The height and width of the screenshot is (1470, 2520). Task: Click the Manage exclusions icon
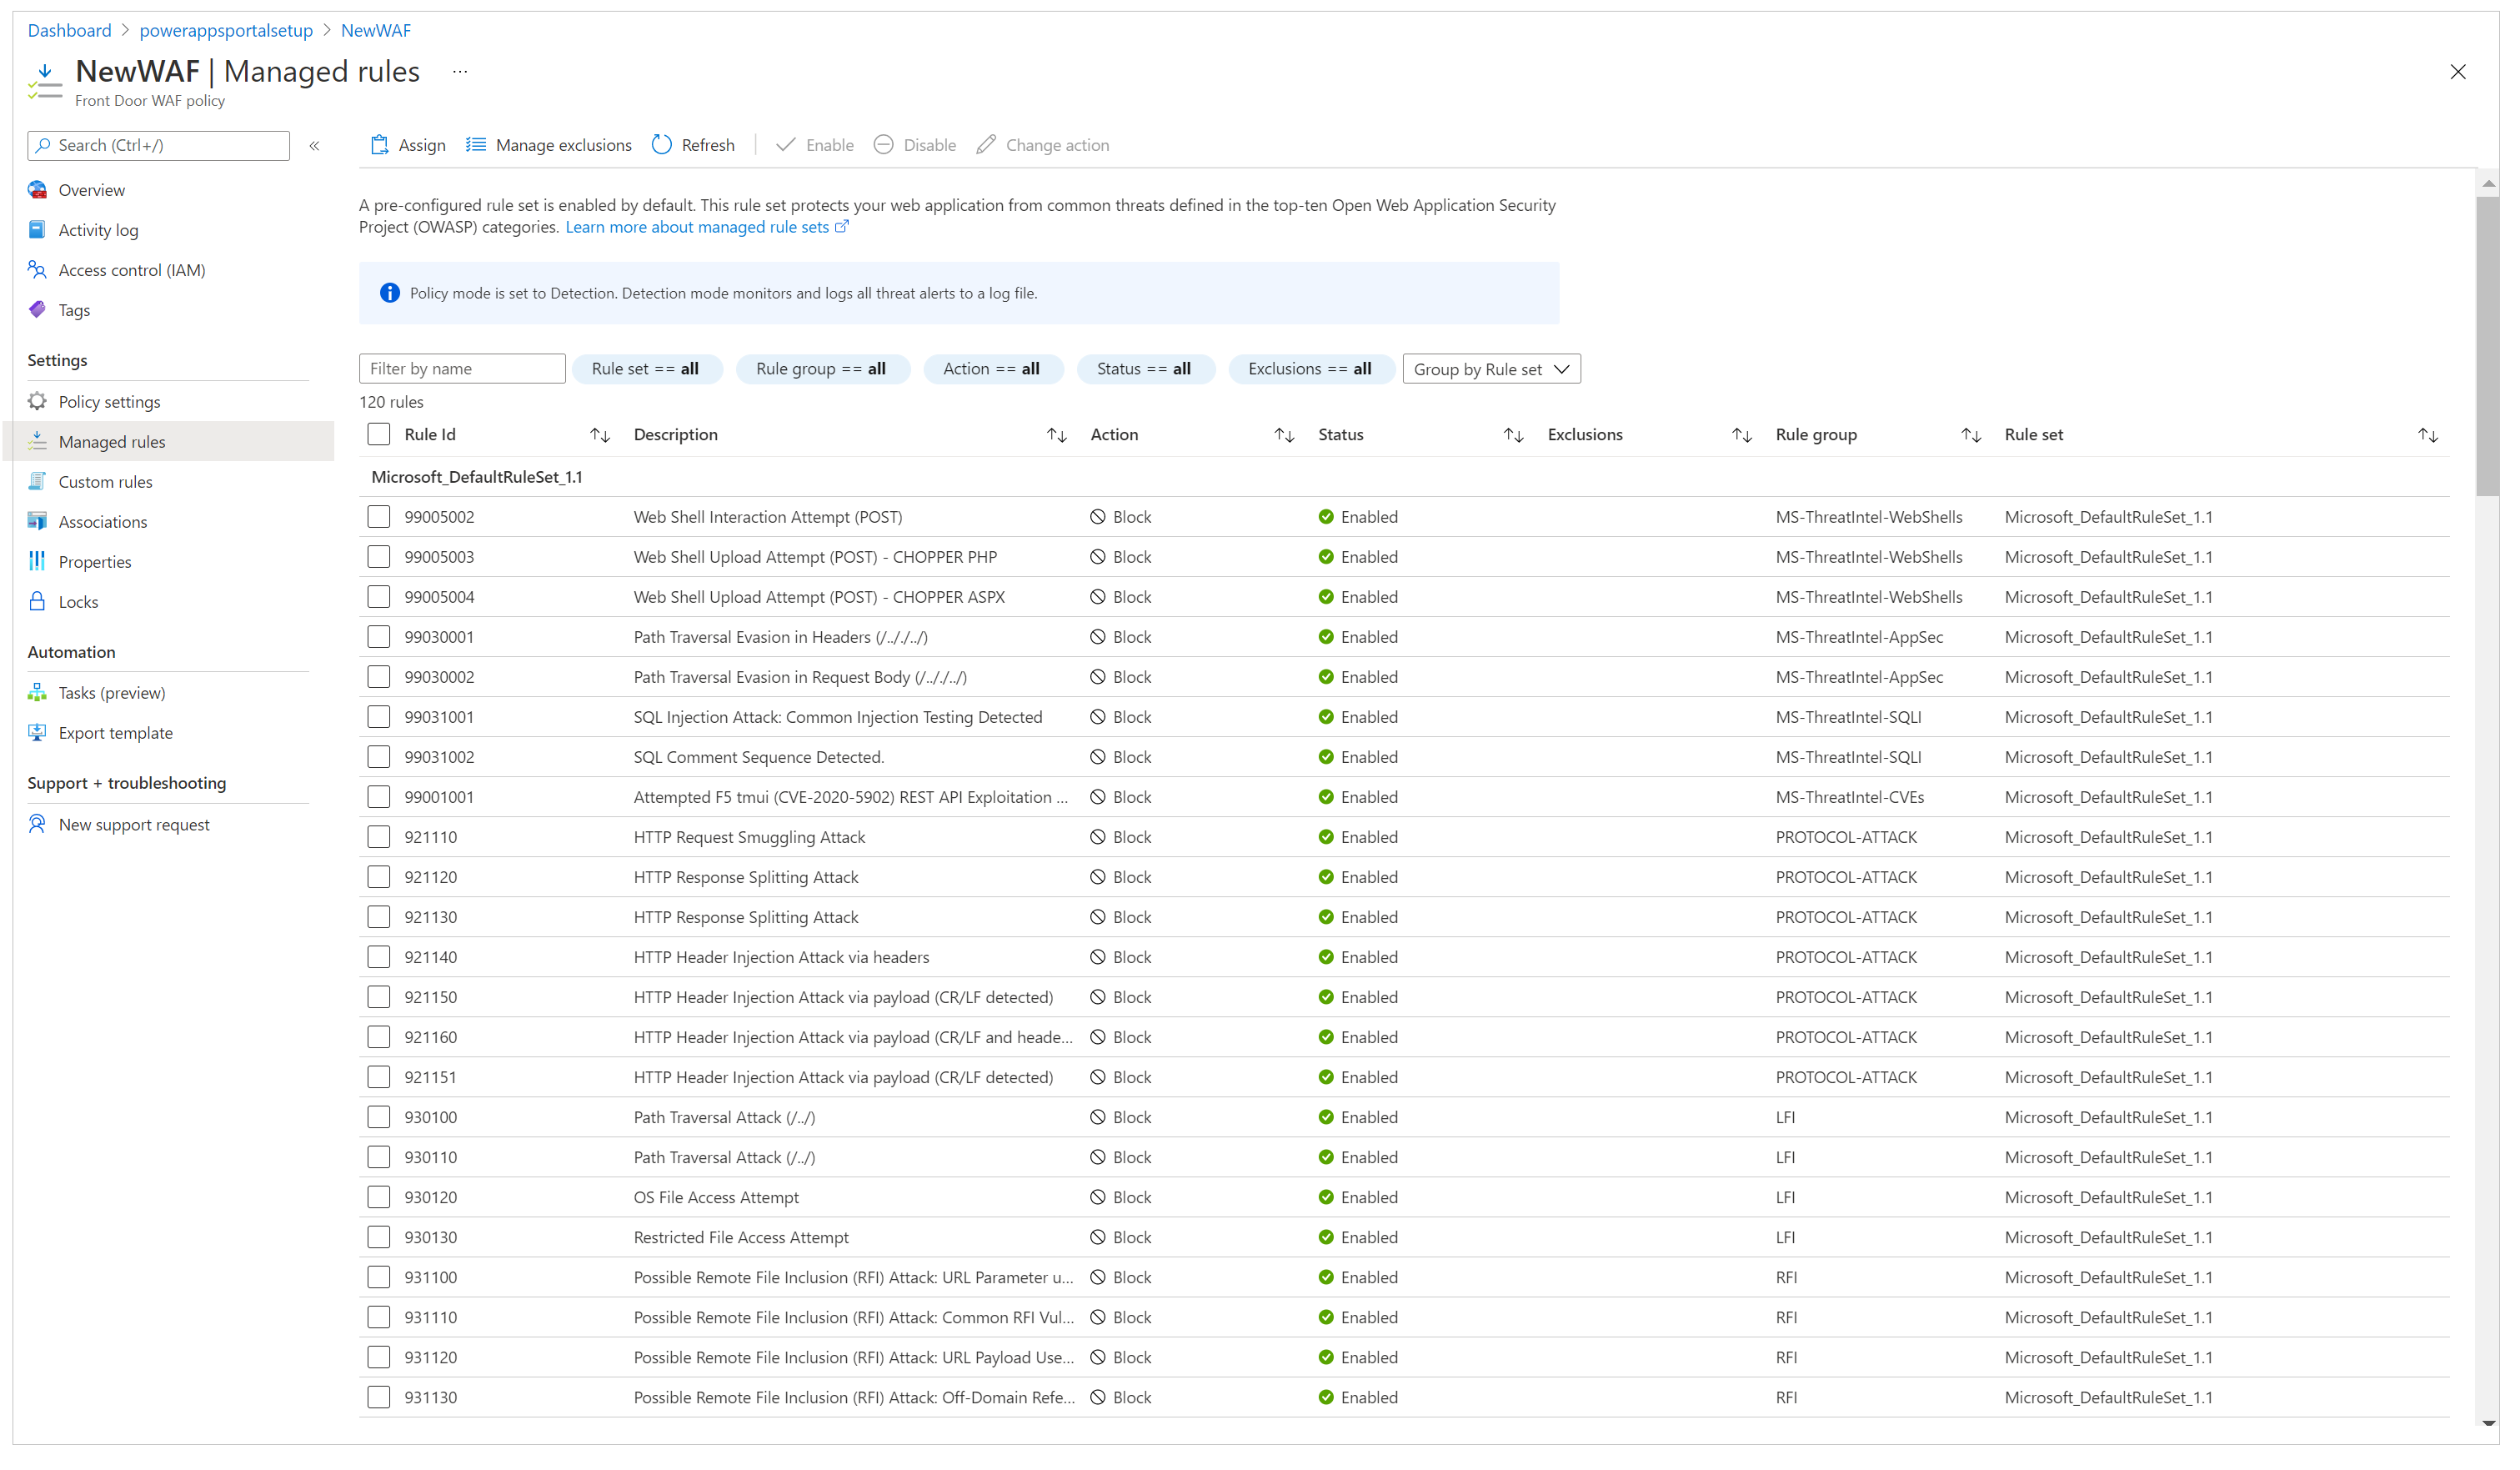click(474, 145)
